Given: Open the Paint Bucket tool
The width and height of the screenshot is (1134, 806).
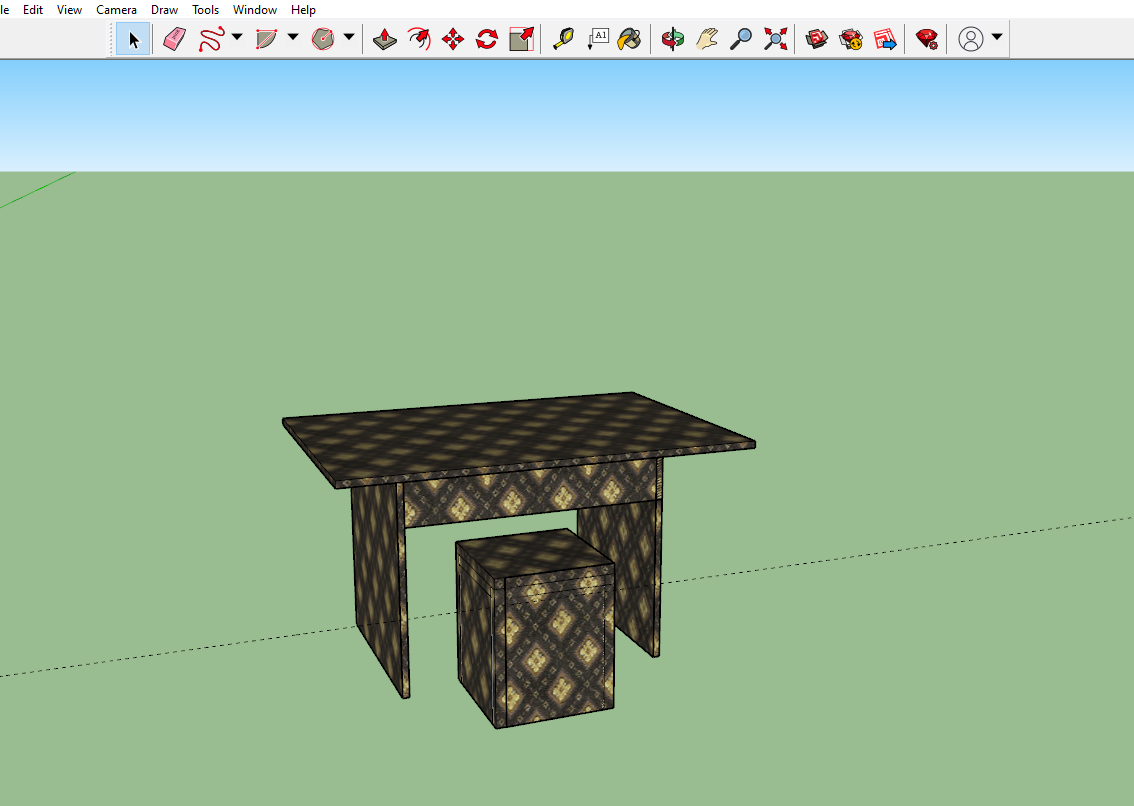Looking at the screenshot, I should pyautogui.click(x=629, y=39).
